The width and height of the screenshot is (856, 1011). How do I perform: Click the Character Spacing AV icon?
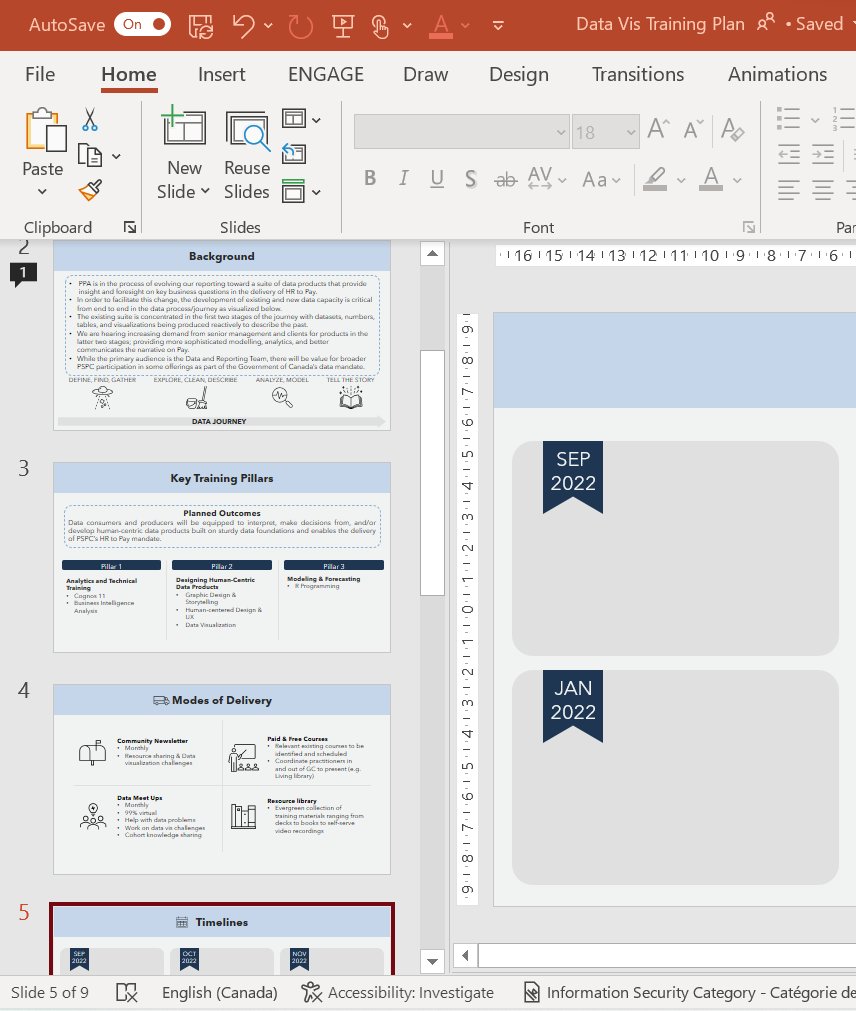540,178
